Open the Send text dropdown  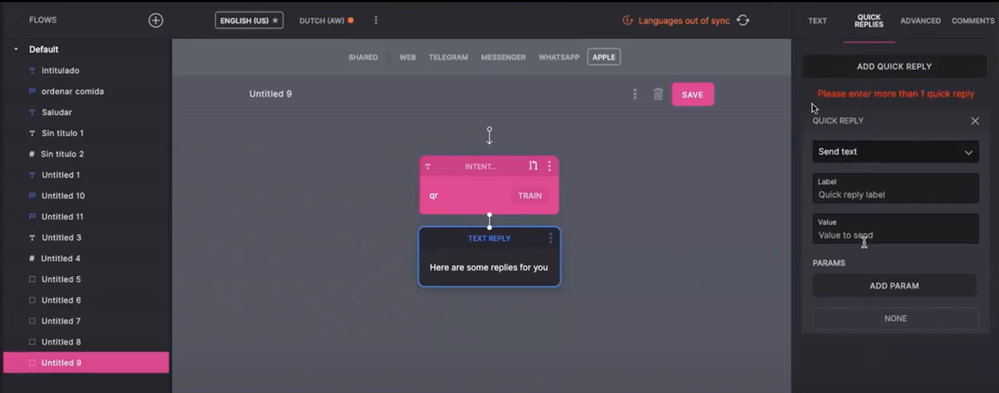(895, 152)
